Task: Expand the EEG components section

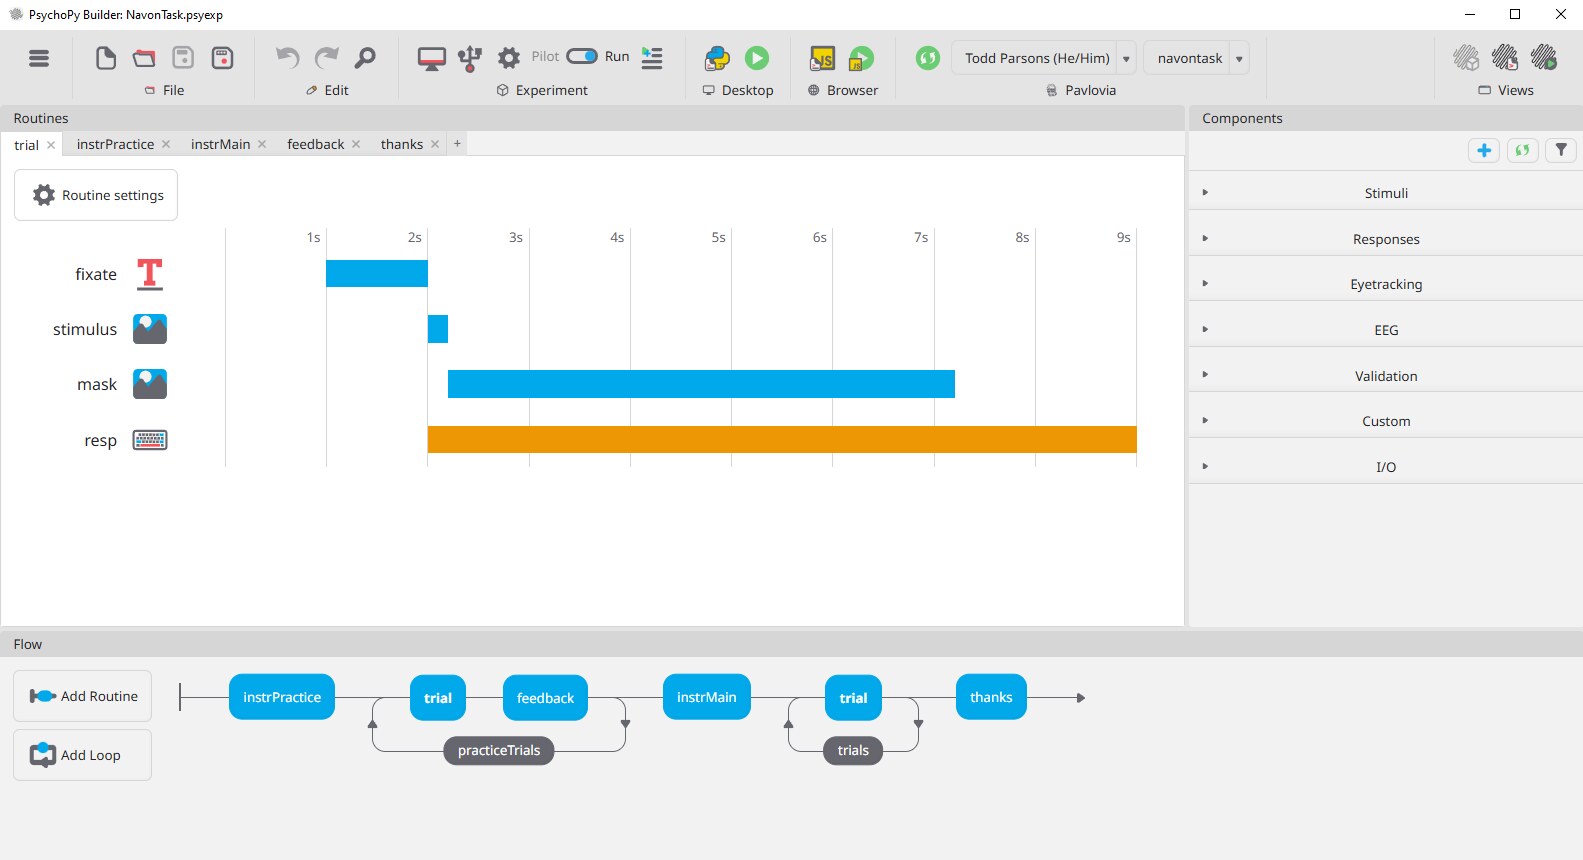Action: (x=1385, y=329)
